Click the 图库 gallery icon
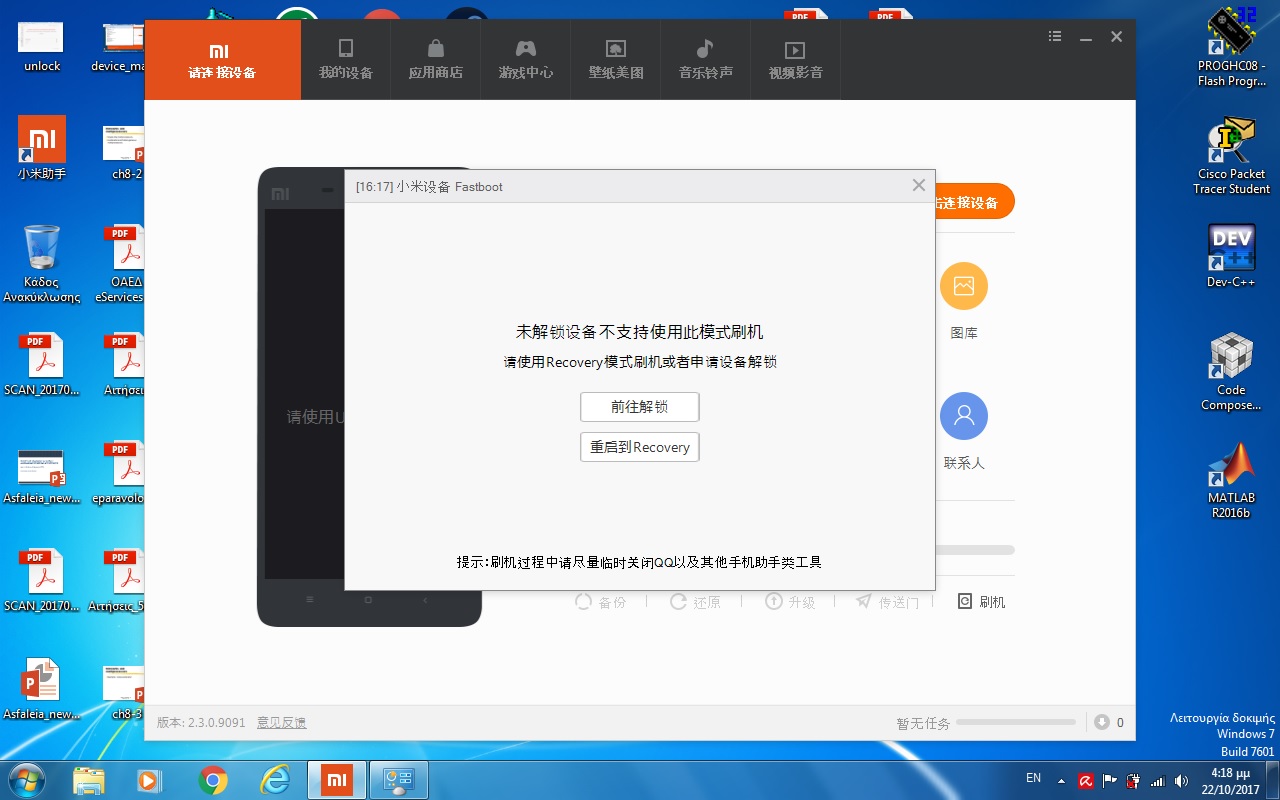Screen dimensions: 1280x800 963,287
